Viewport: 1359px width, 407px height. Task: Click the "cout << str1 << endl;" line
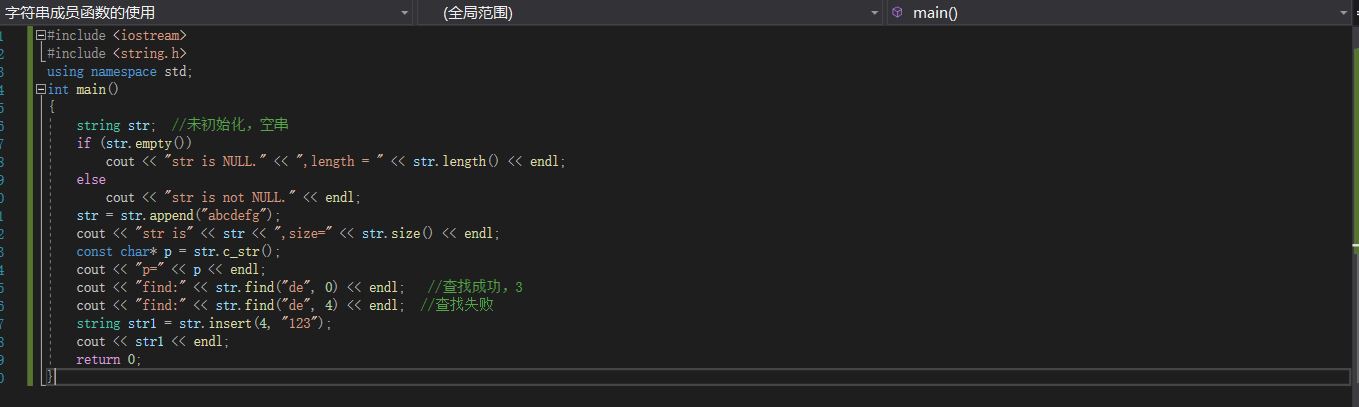coord(153,341)
